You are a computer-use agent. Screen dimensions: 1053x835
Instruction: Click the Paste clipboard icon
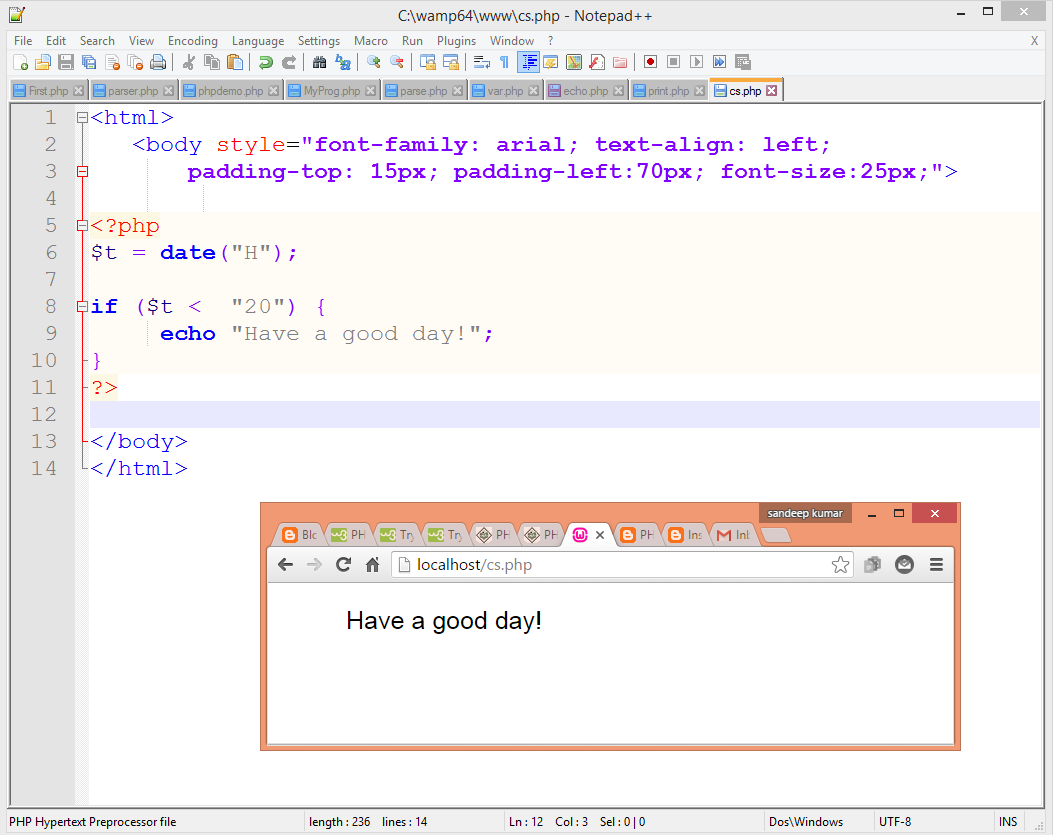click(234, 62)
